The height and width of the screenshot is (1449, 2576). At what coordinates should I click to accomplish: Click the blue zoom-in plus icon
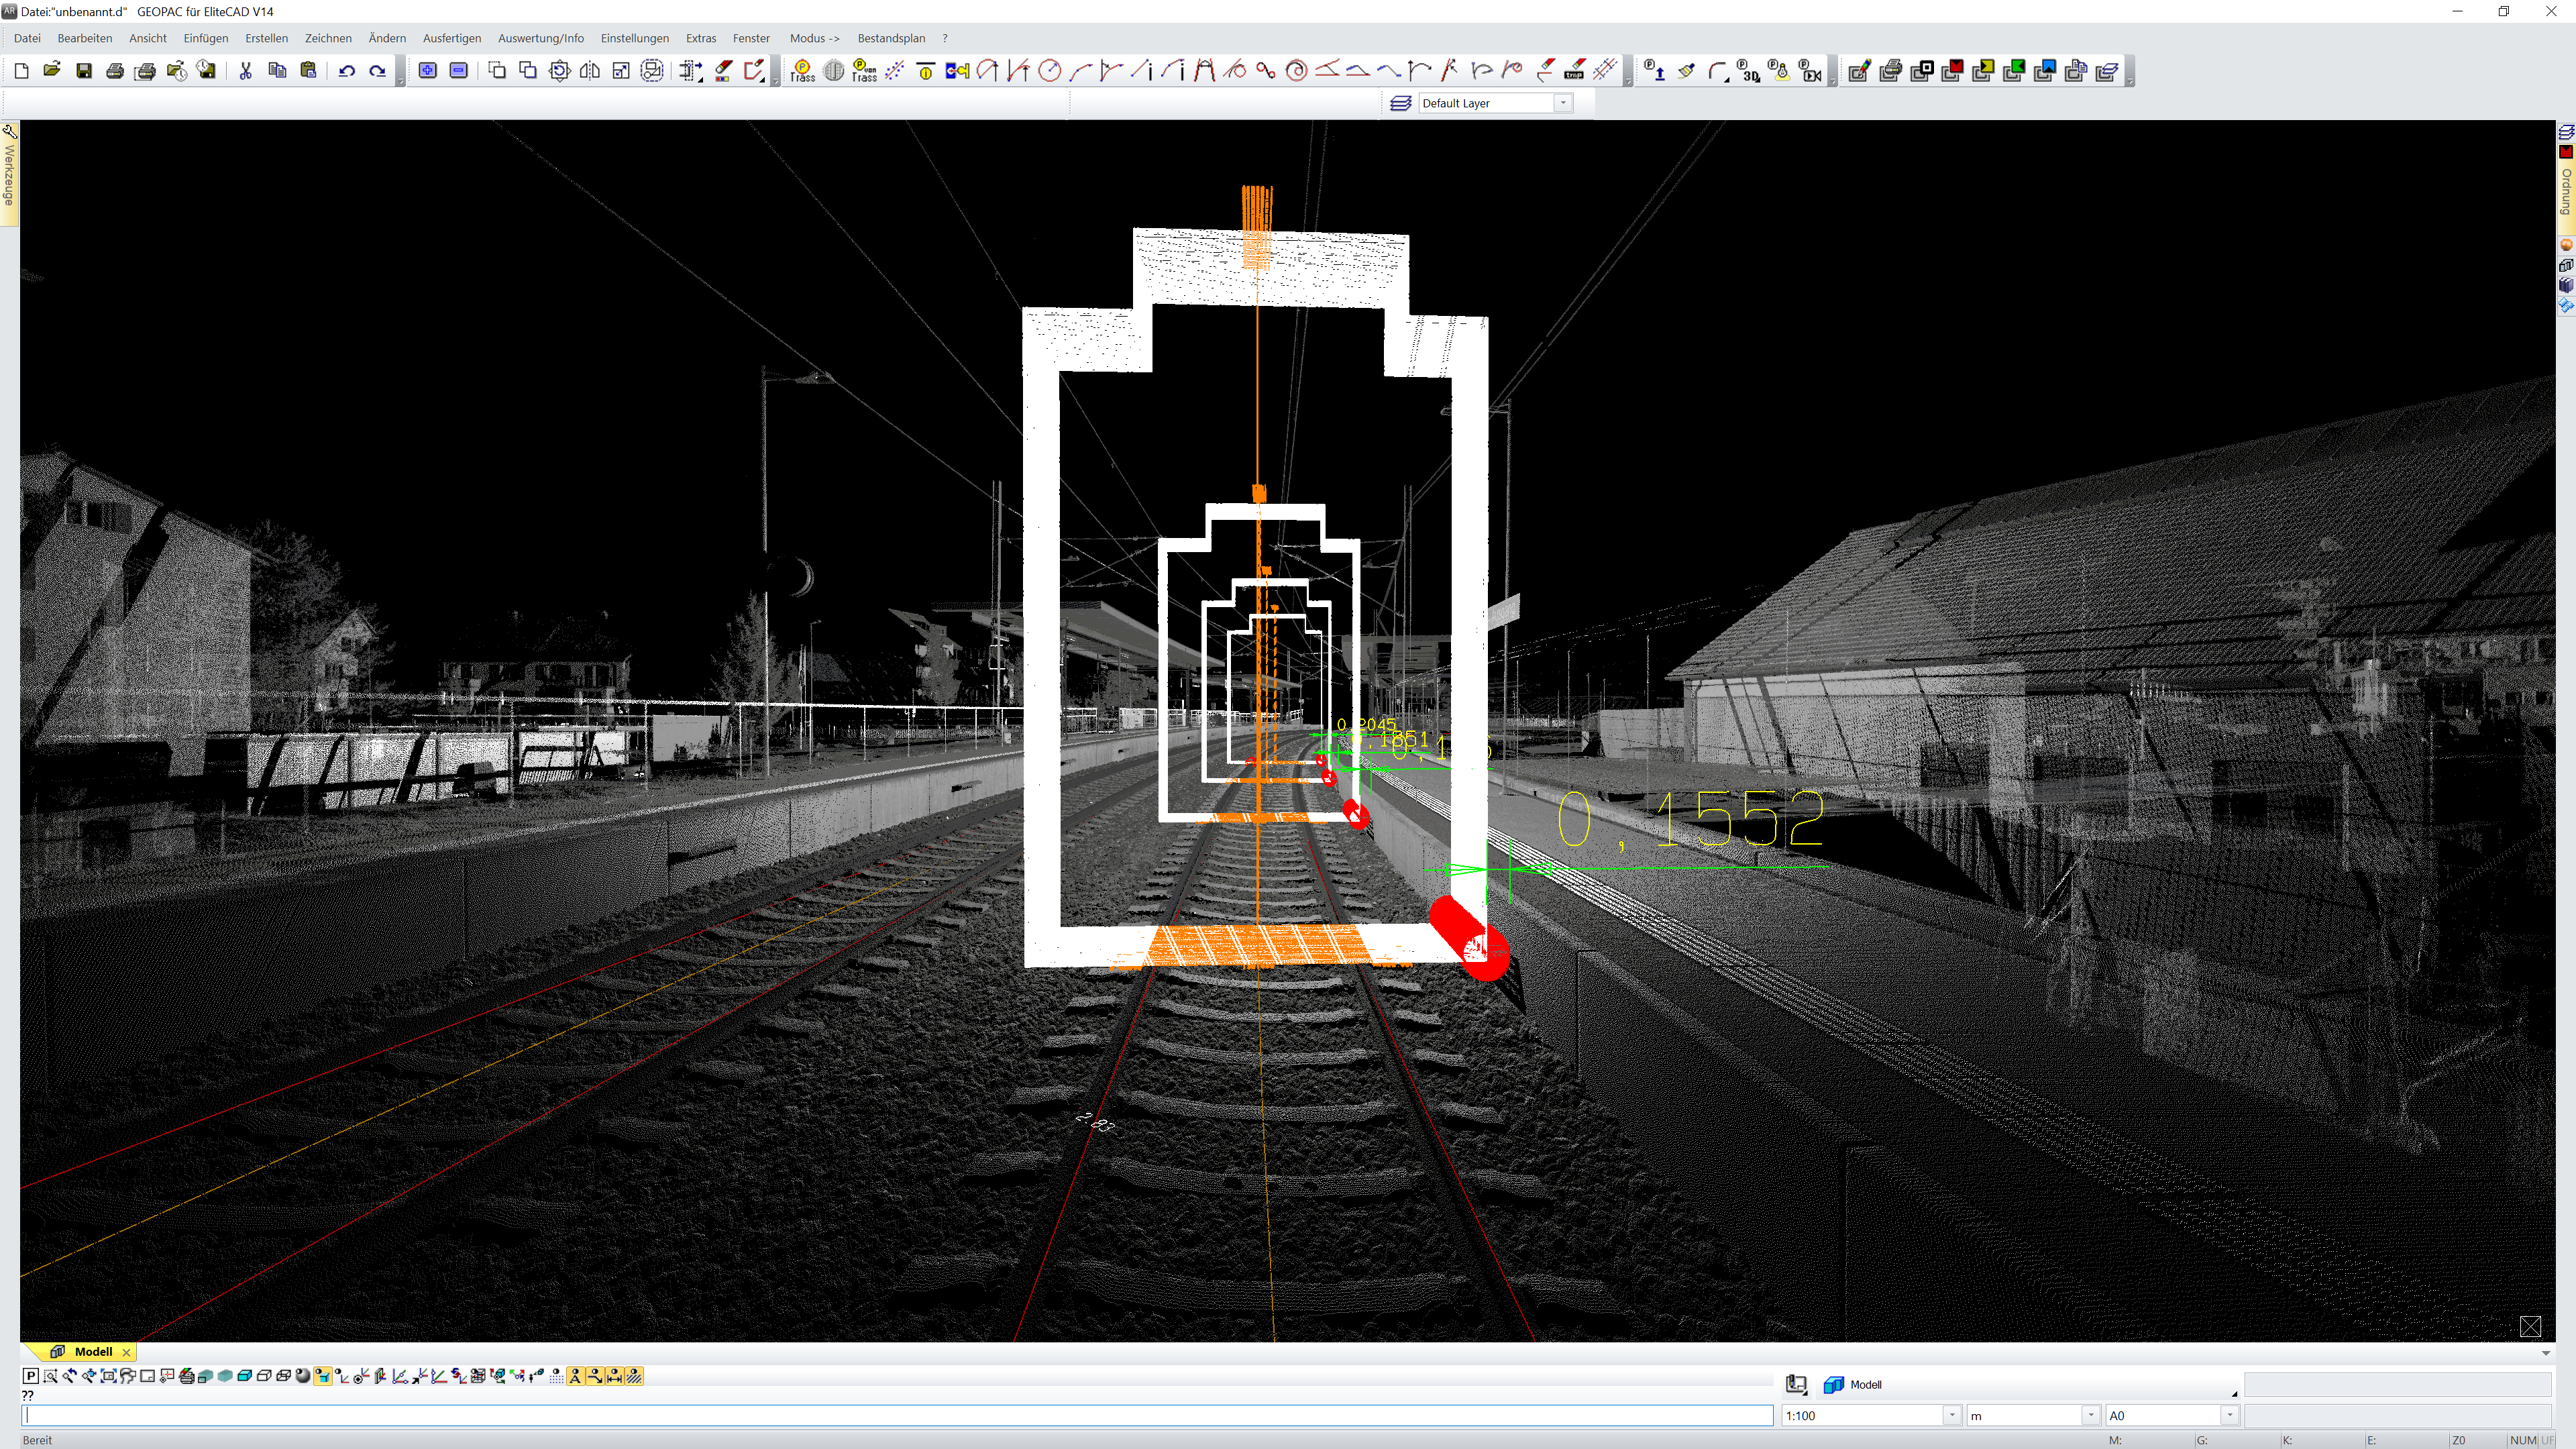pyautogui.click(x=427, y=71)
